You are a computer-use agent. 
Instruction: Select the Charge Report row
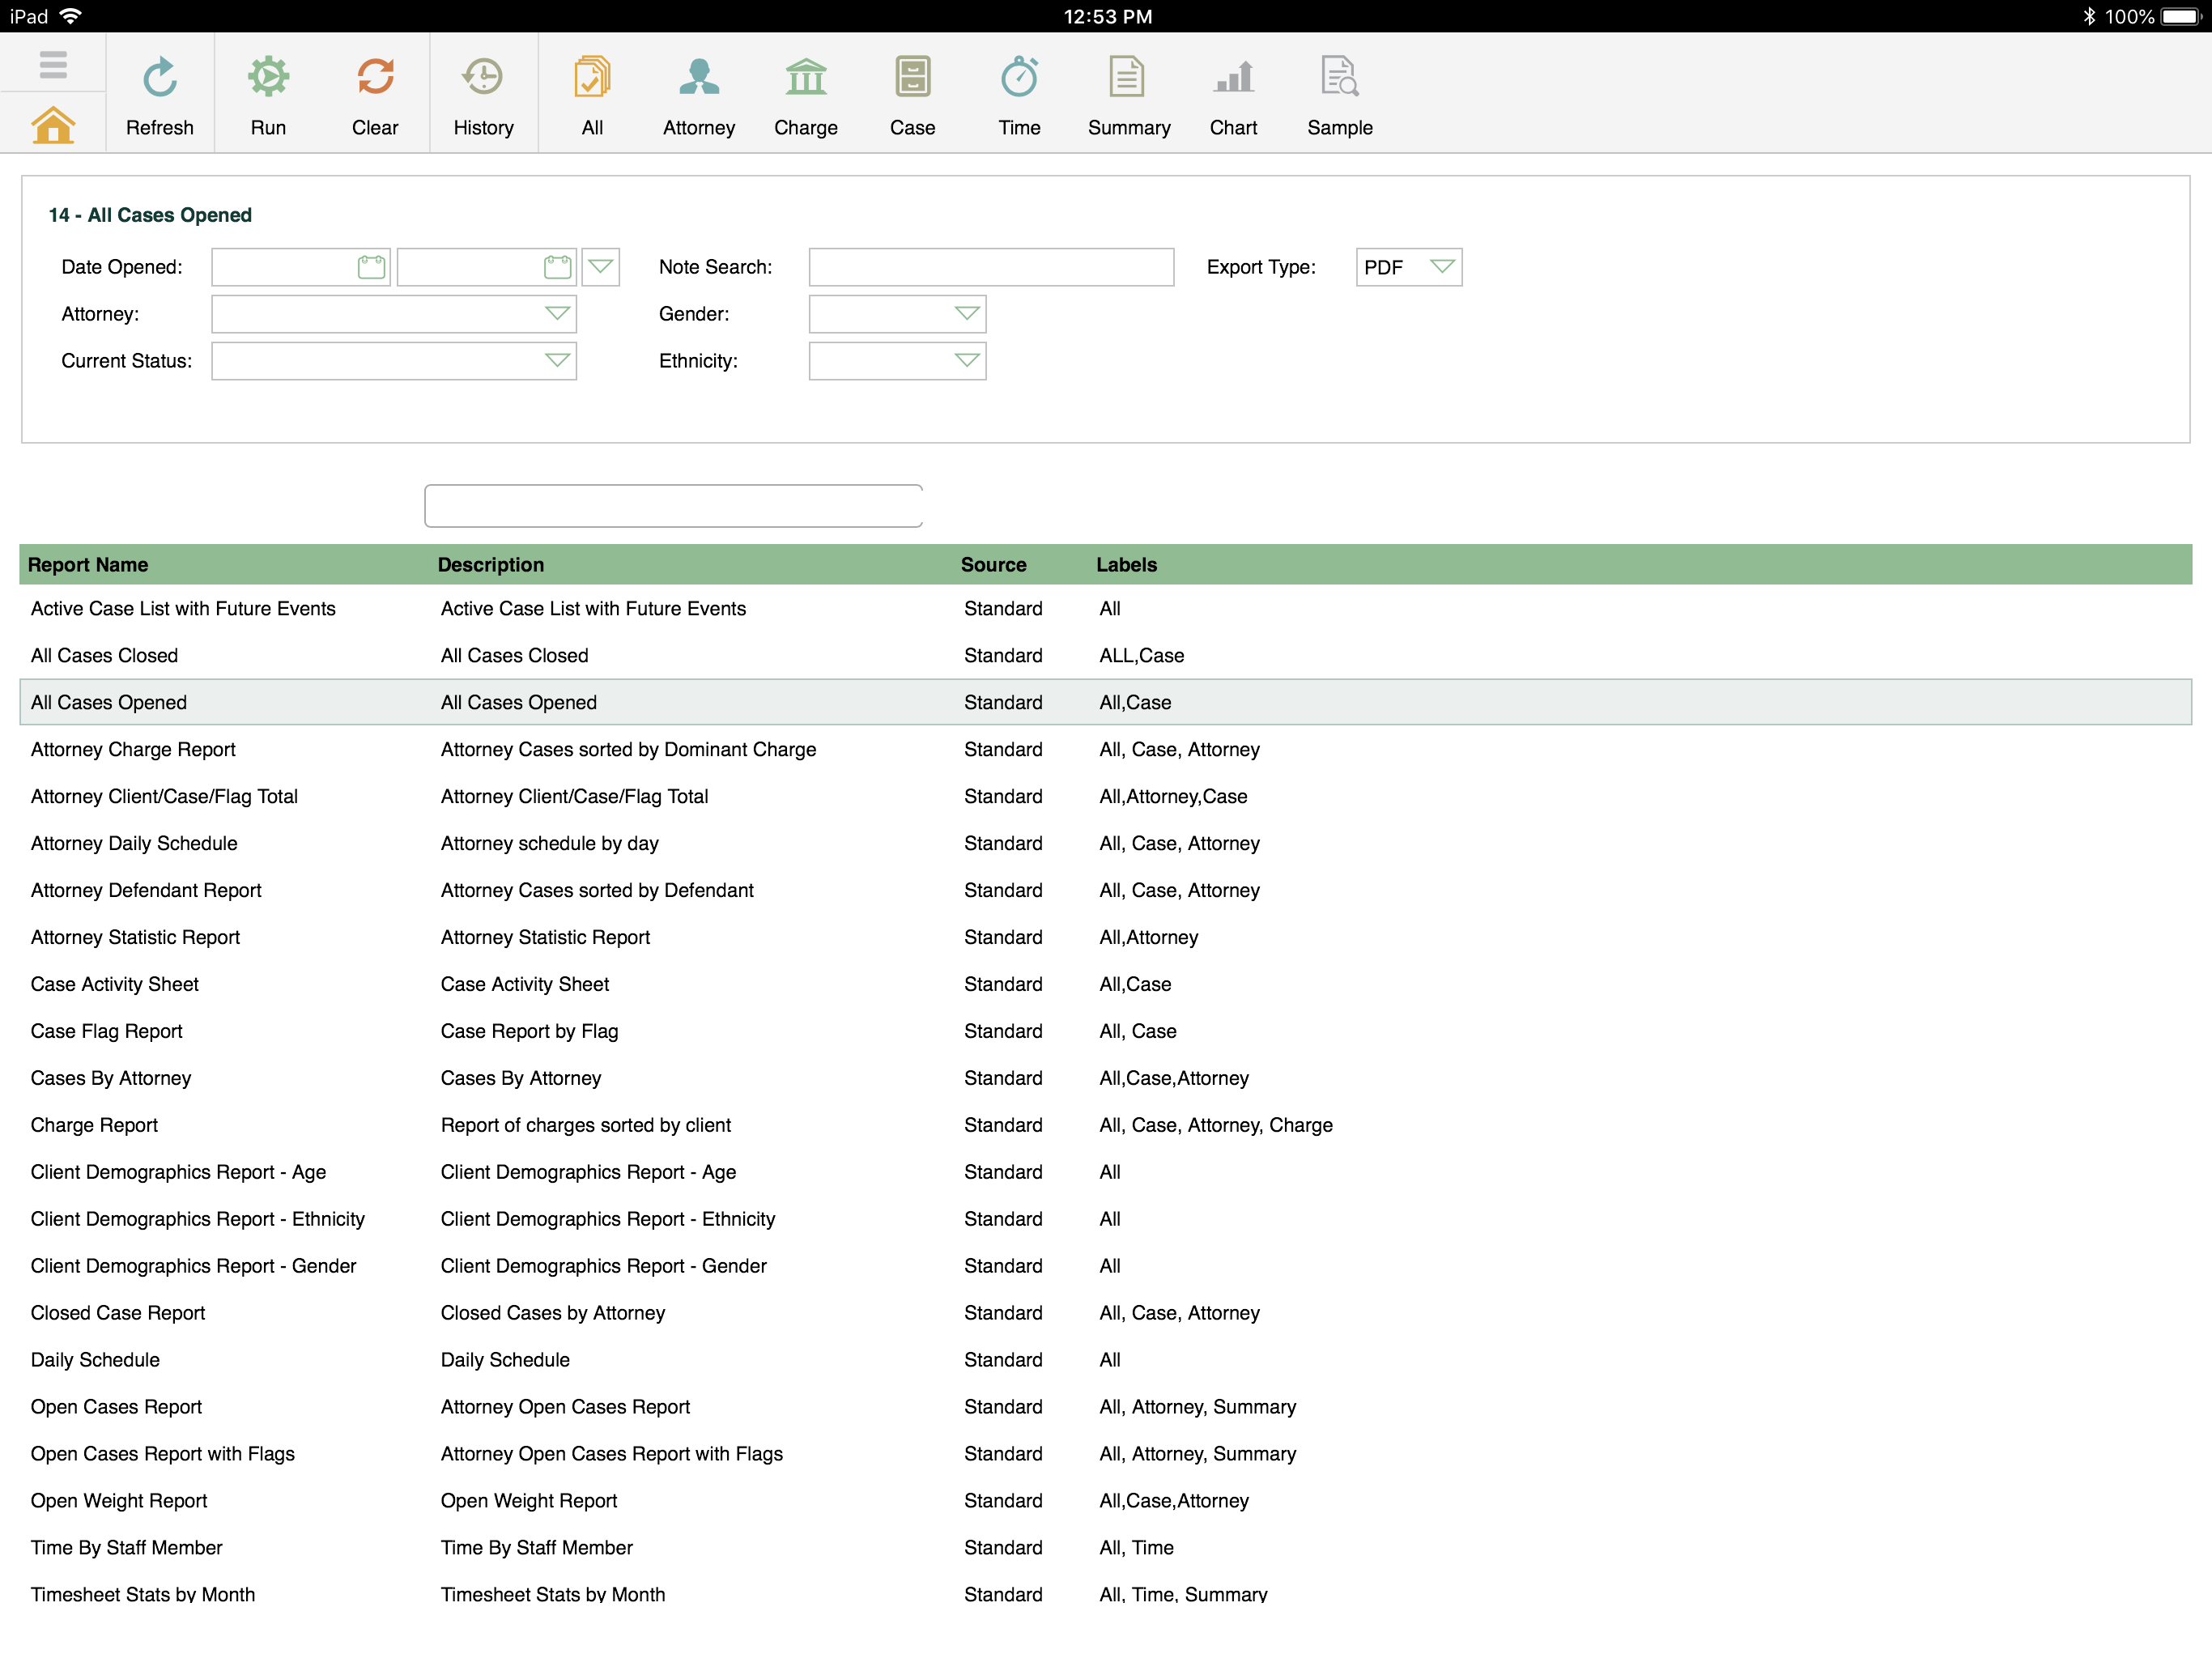(x=1106, y=1125)
